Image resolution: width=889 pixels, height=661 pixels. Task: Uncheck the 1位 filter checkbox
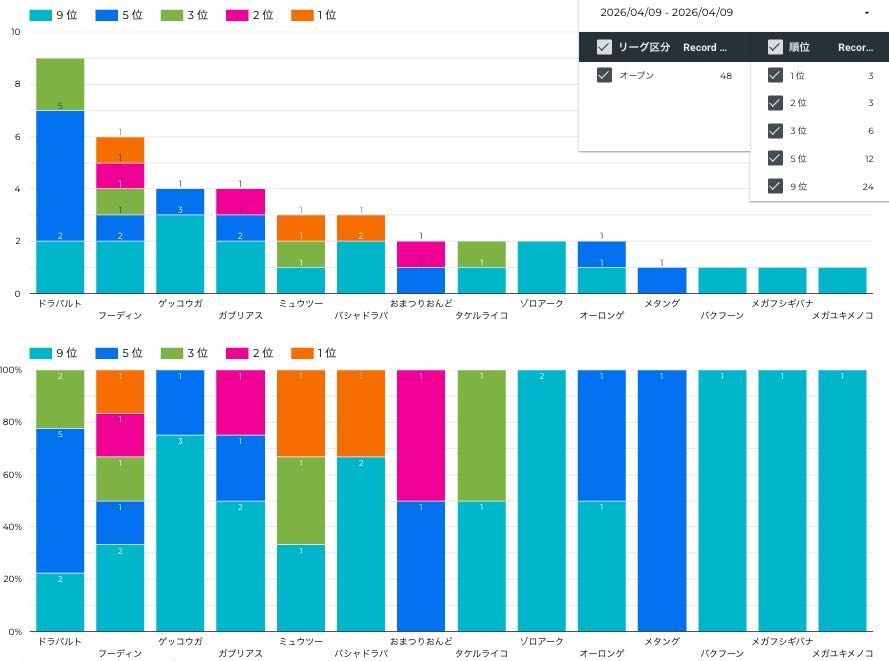point(774,75)
